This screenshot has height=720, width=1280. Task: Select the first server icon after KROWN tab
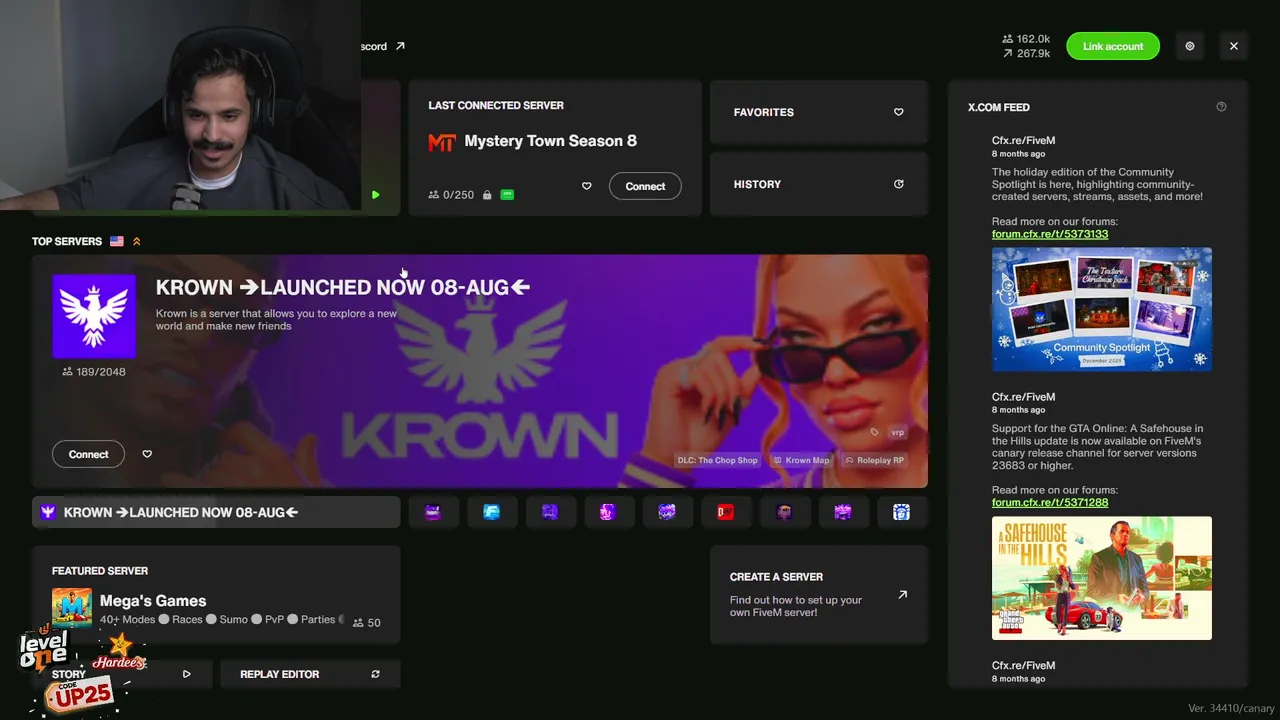click(433, 512)
